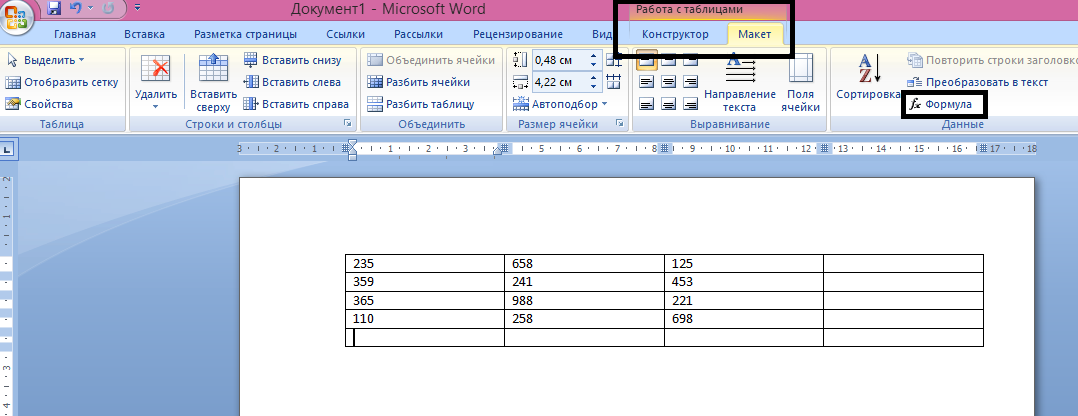Insert a row with Вставить снизу
This screenshot has height=416, width=1078.
coord(292,60)
